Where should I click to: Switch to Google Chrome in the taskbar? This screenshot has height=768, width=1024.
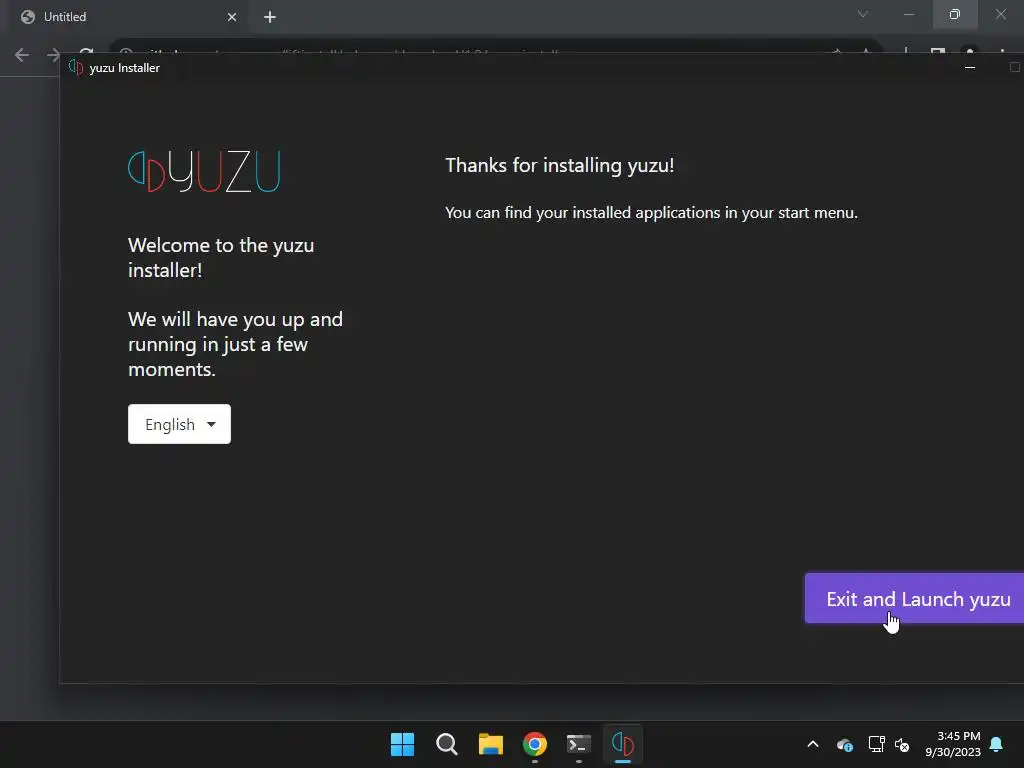(535, 744)
